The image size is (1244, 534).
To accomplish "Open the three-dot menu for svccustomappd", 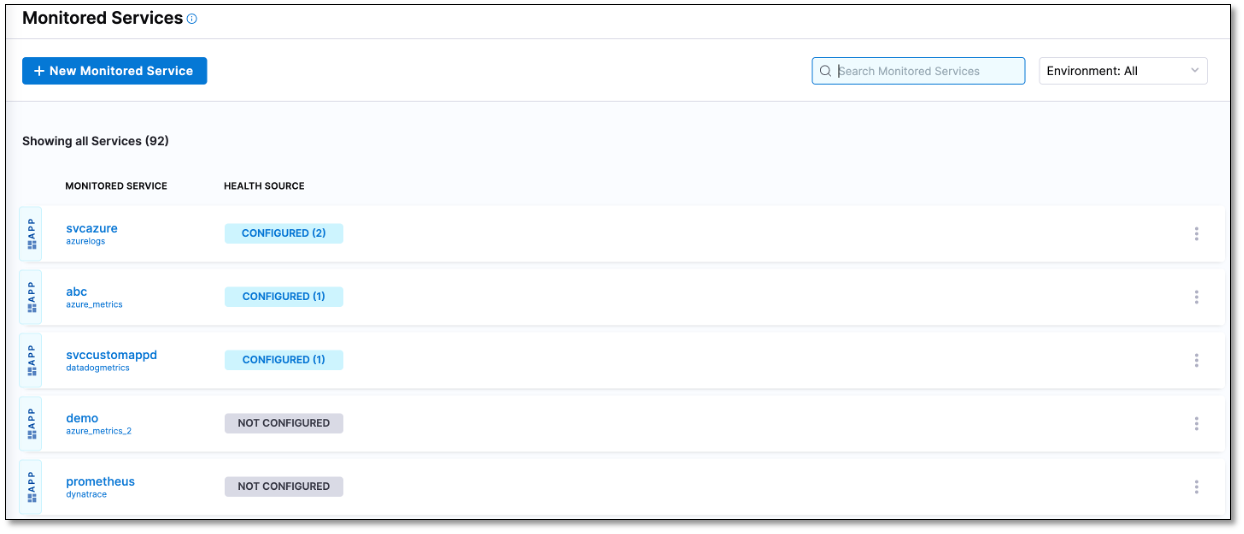I will [1196, 360].
